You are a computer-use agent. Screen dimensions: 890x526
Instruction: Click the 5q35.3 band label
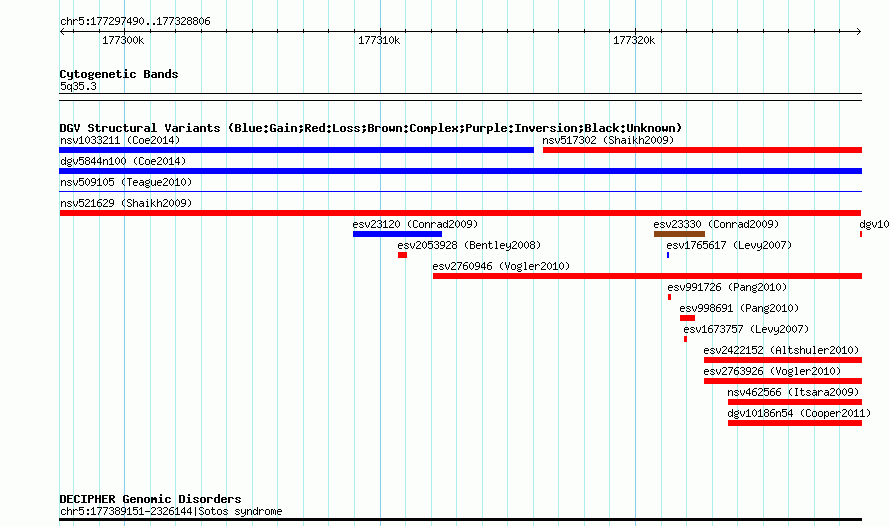coord(78,86)
